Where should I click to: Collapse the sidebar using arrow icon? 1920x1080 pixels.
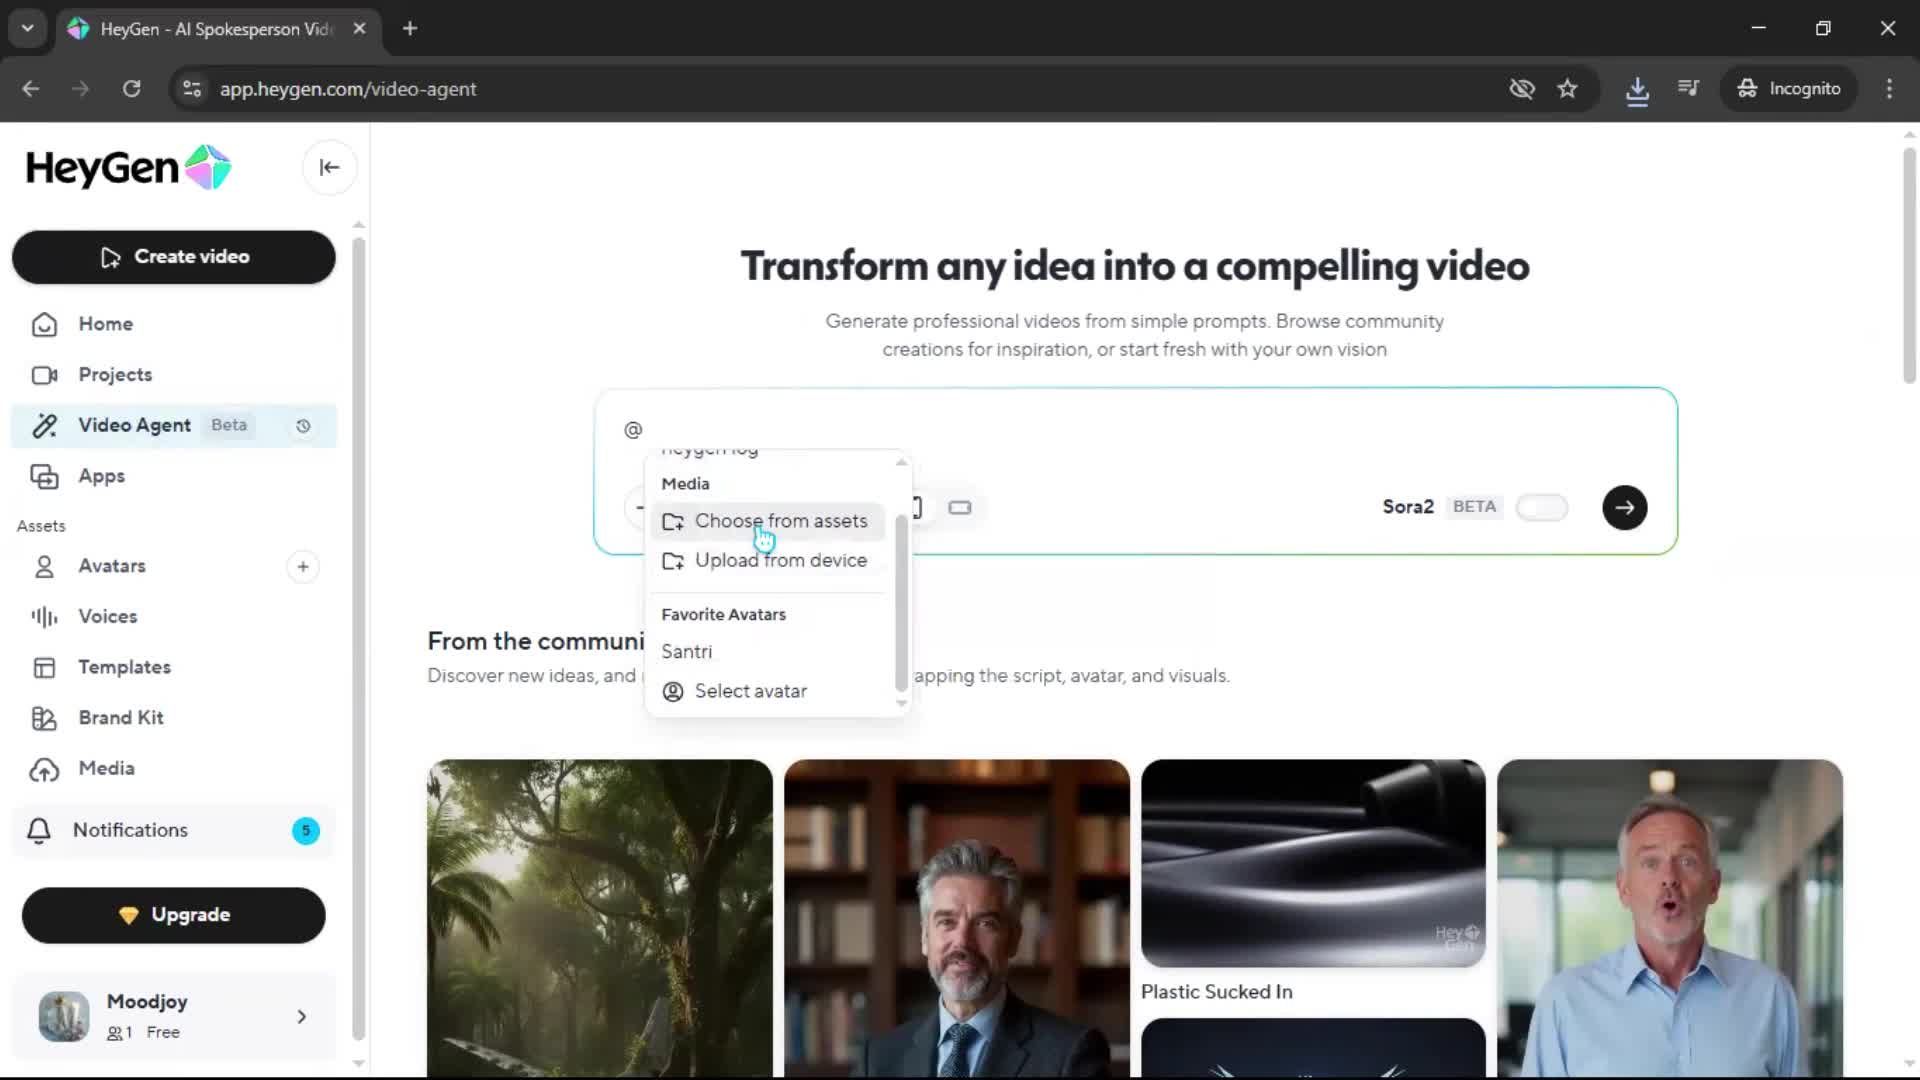[329, 168]
